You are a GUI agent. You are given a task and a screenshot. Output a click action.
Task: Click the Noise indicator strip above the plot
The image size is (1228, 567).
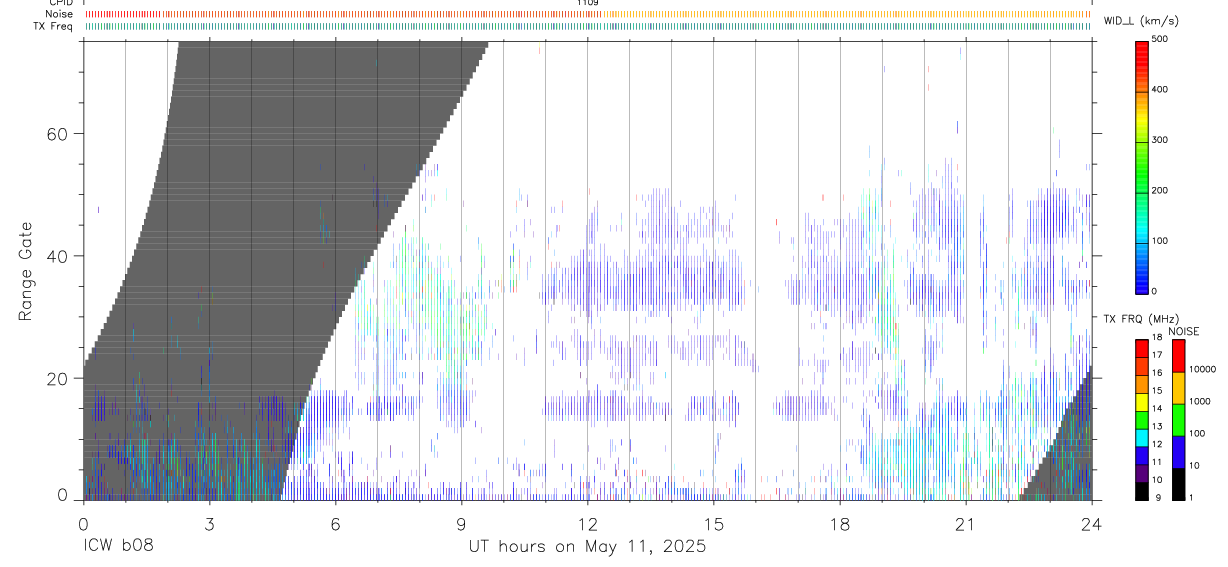587,14
